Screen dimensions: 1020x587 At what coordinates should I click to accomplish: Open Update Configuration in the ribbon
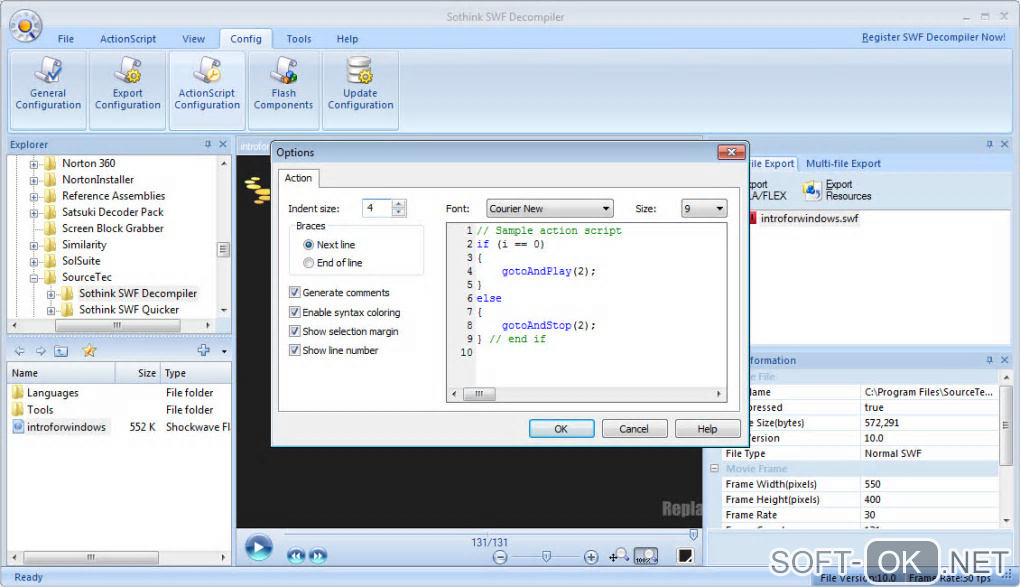click(x=360, y=90)
